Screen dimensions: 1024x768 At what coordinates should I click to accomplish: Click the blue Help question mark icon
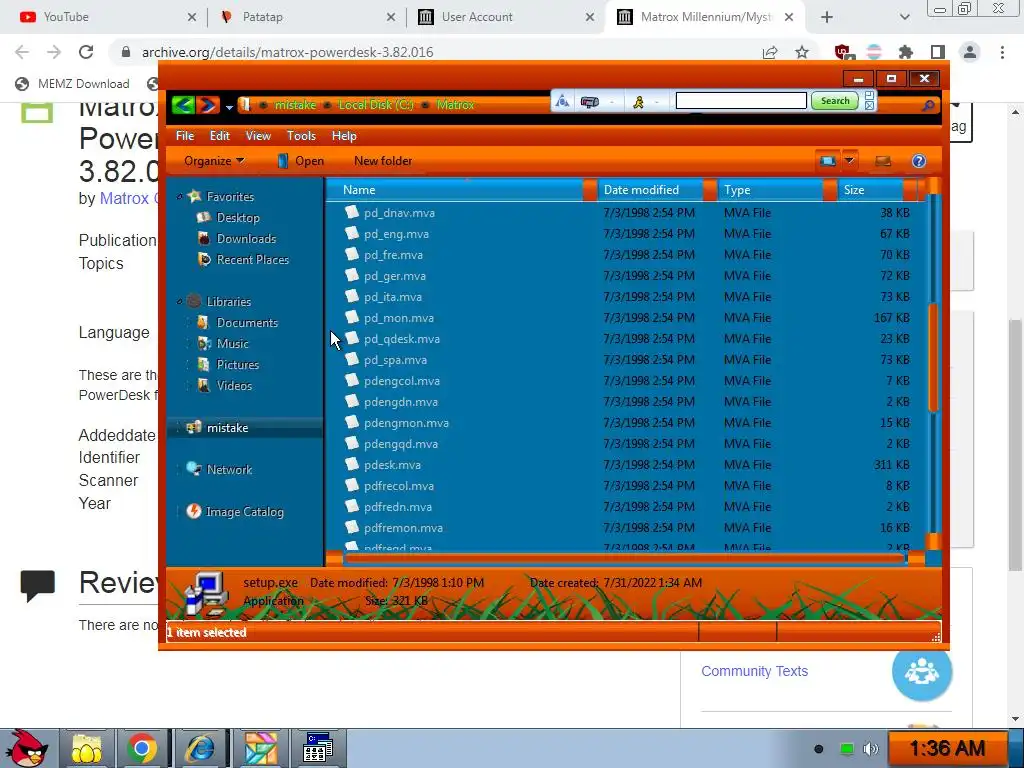pyautogui.click(x=919, y=161)
